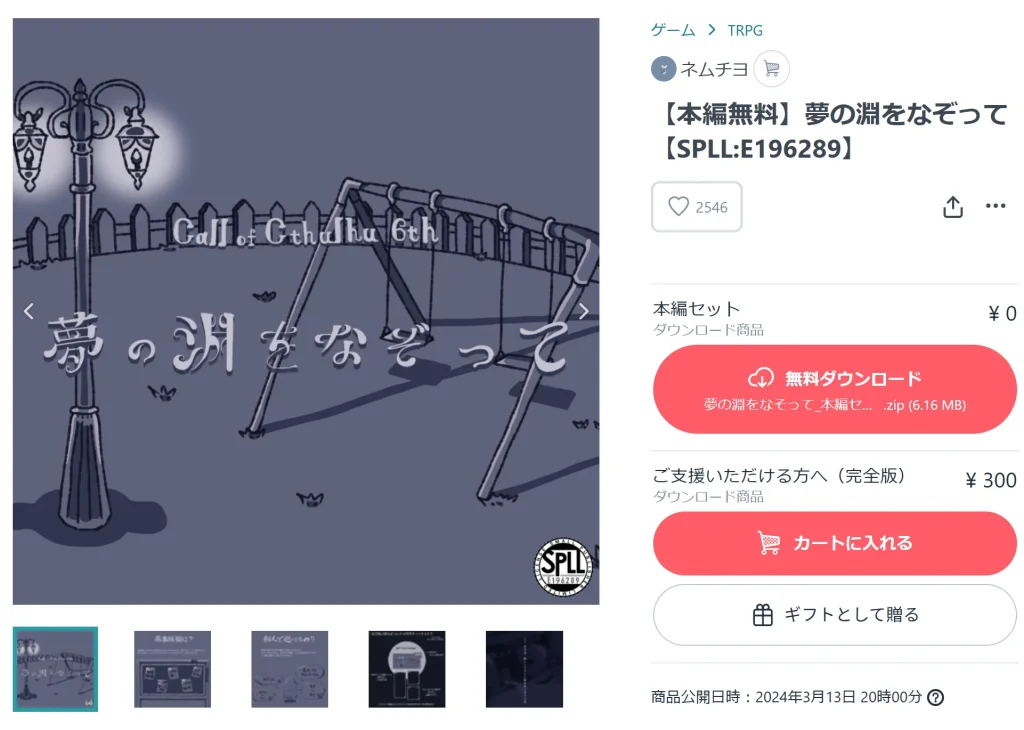Viewport: 1024px width, 730px height.
Task: Click the カートに入れる button
Action: pyautogui.click(x=835, y=543)
